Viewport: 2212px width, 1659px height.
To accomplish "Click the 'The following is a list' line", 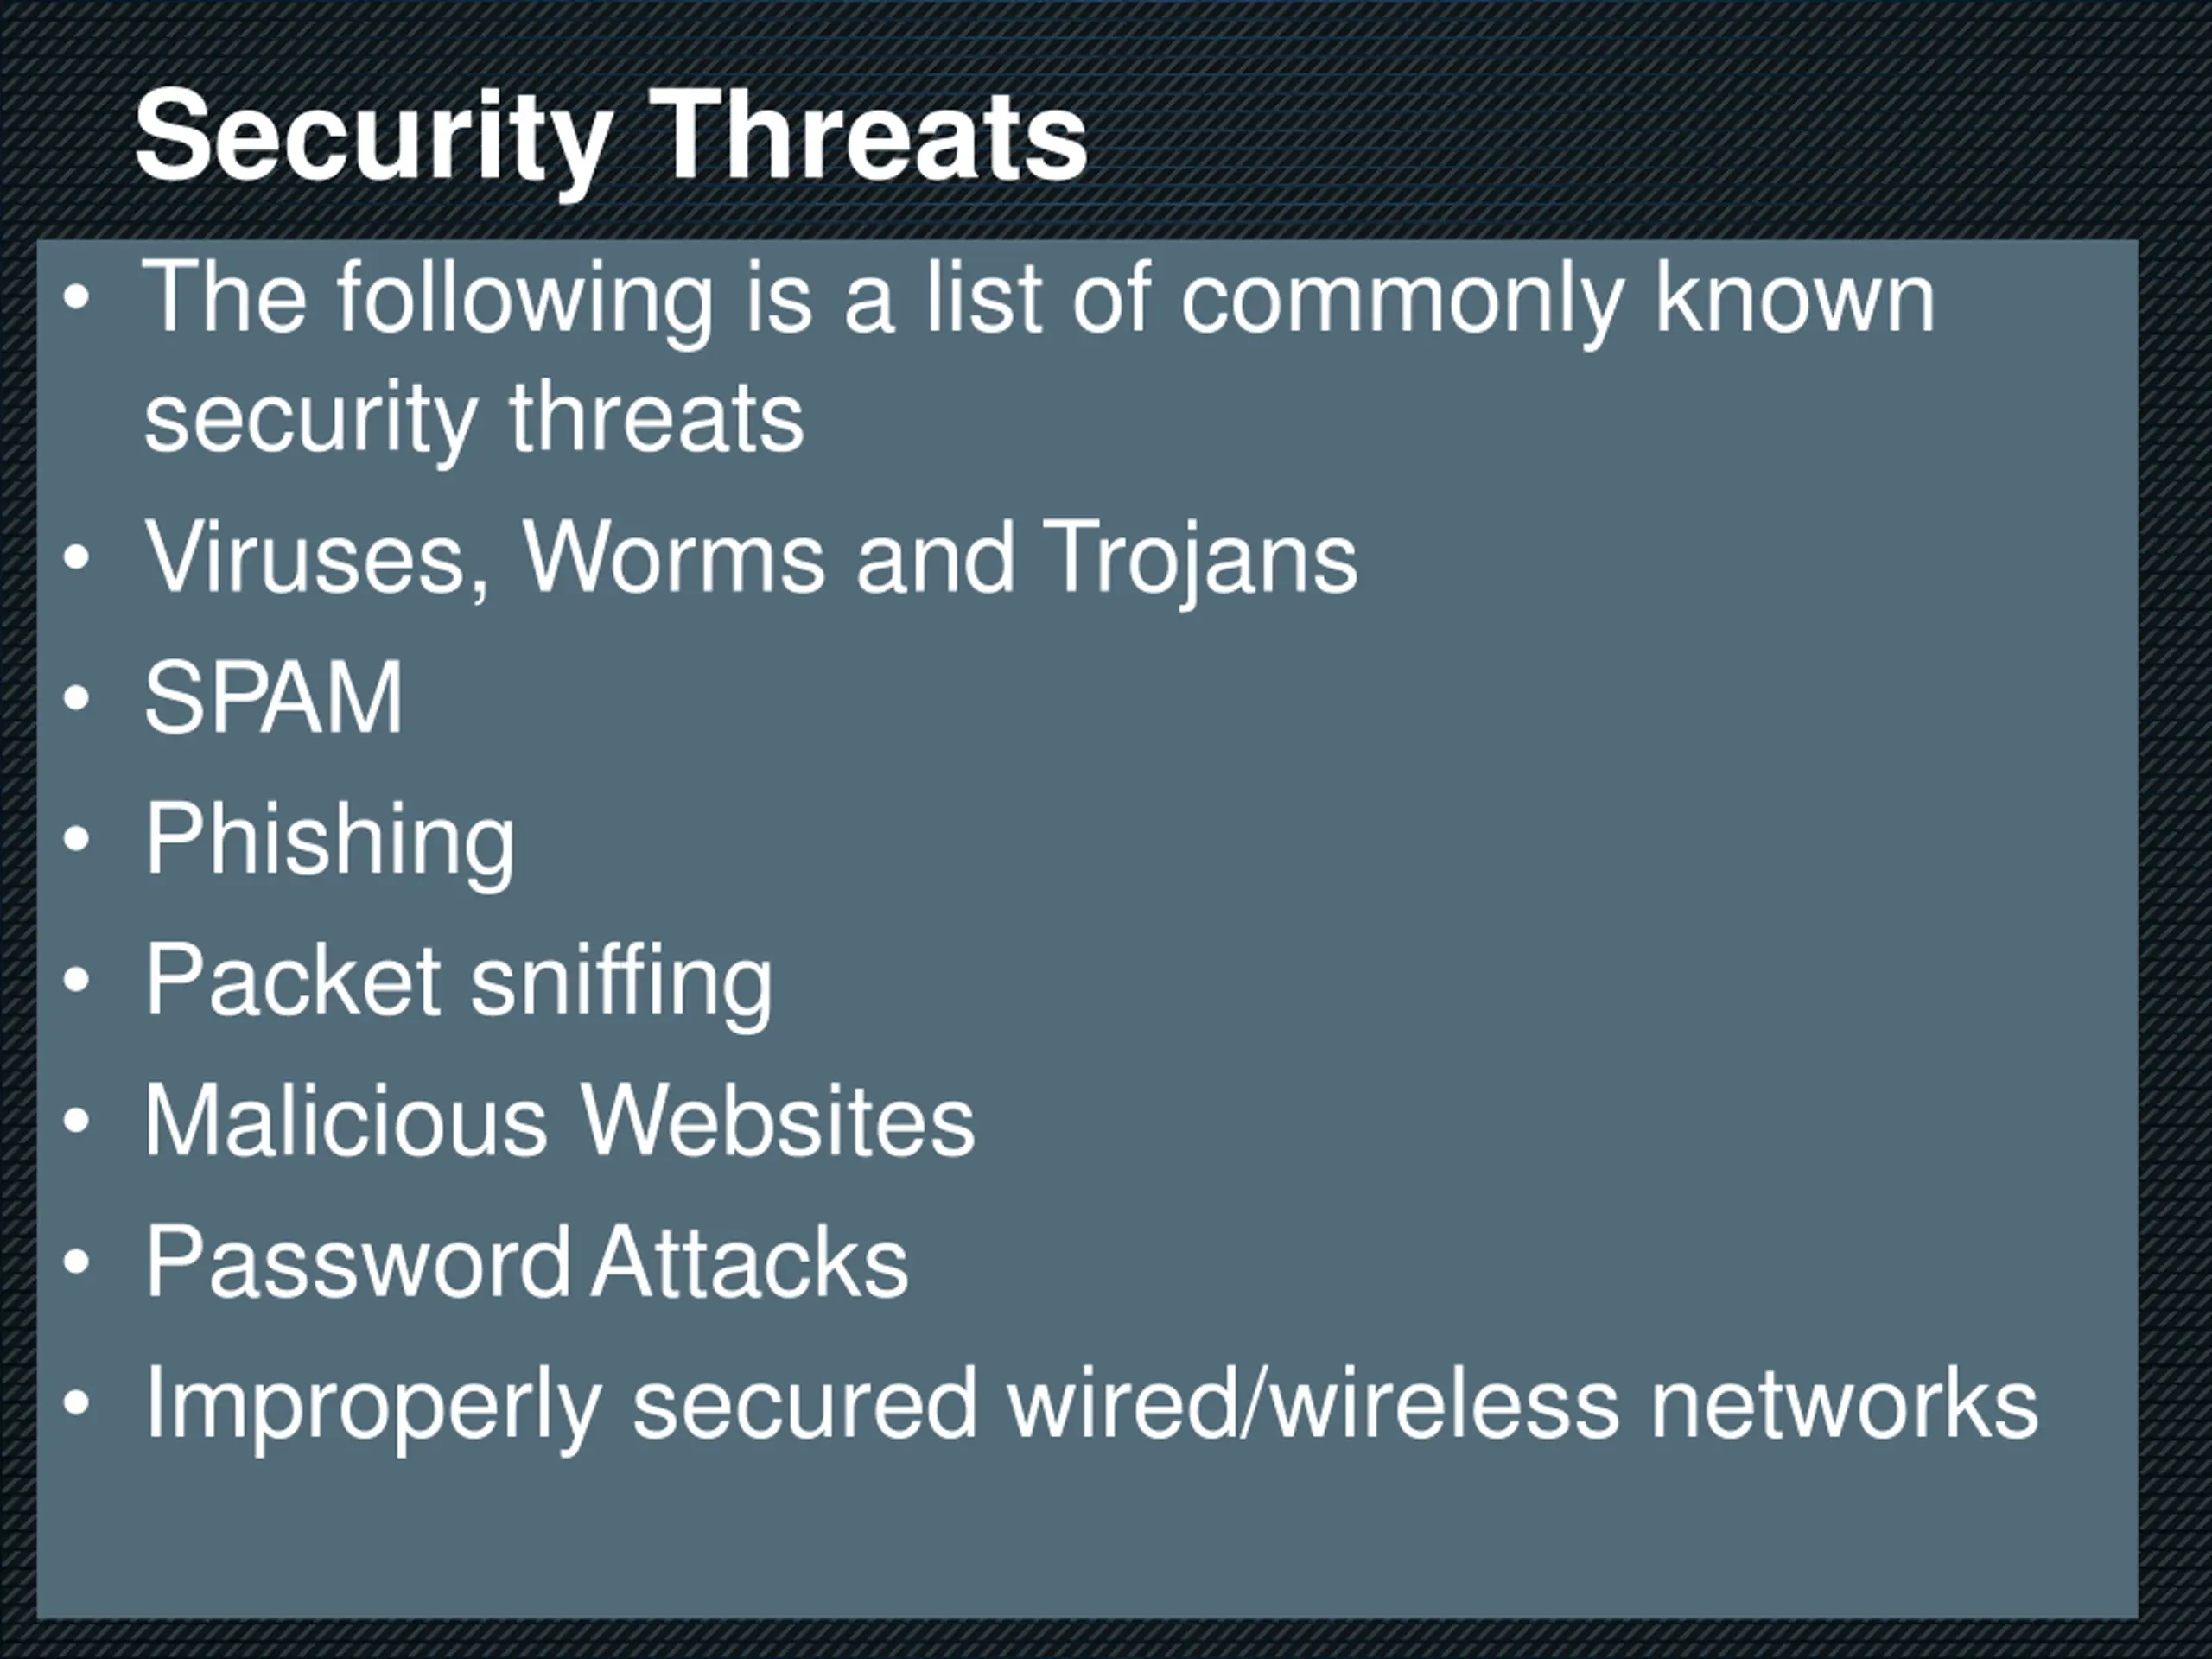I will [x=1040, y=297].
